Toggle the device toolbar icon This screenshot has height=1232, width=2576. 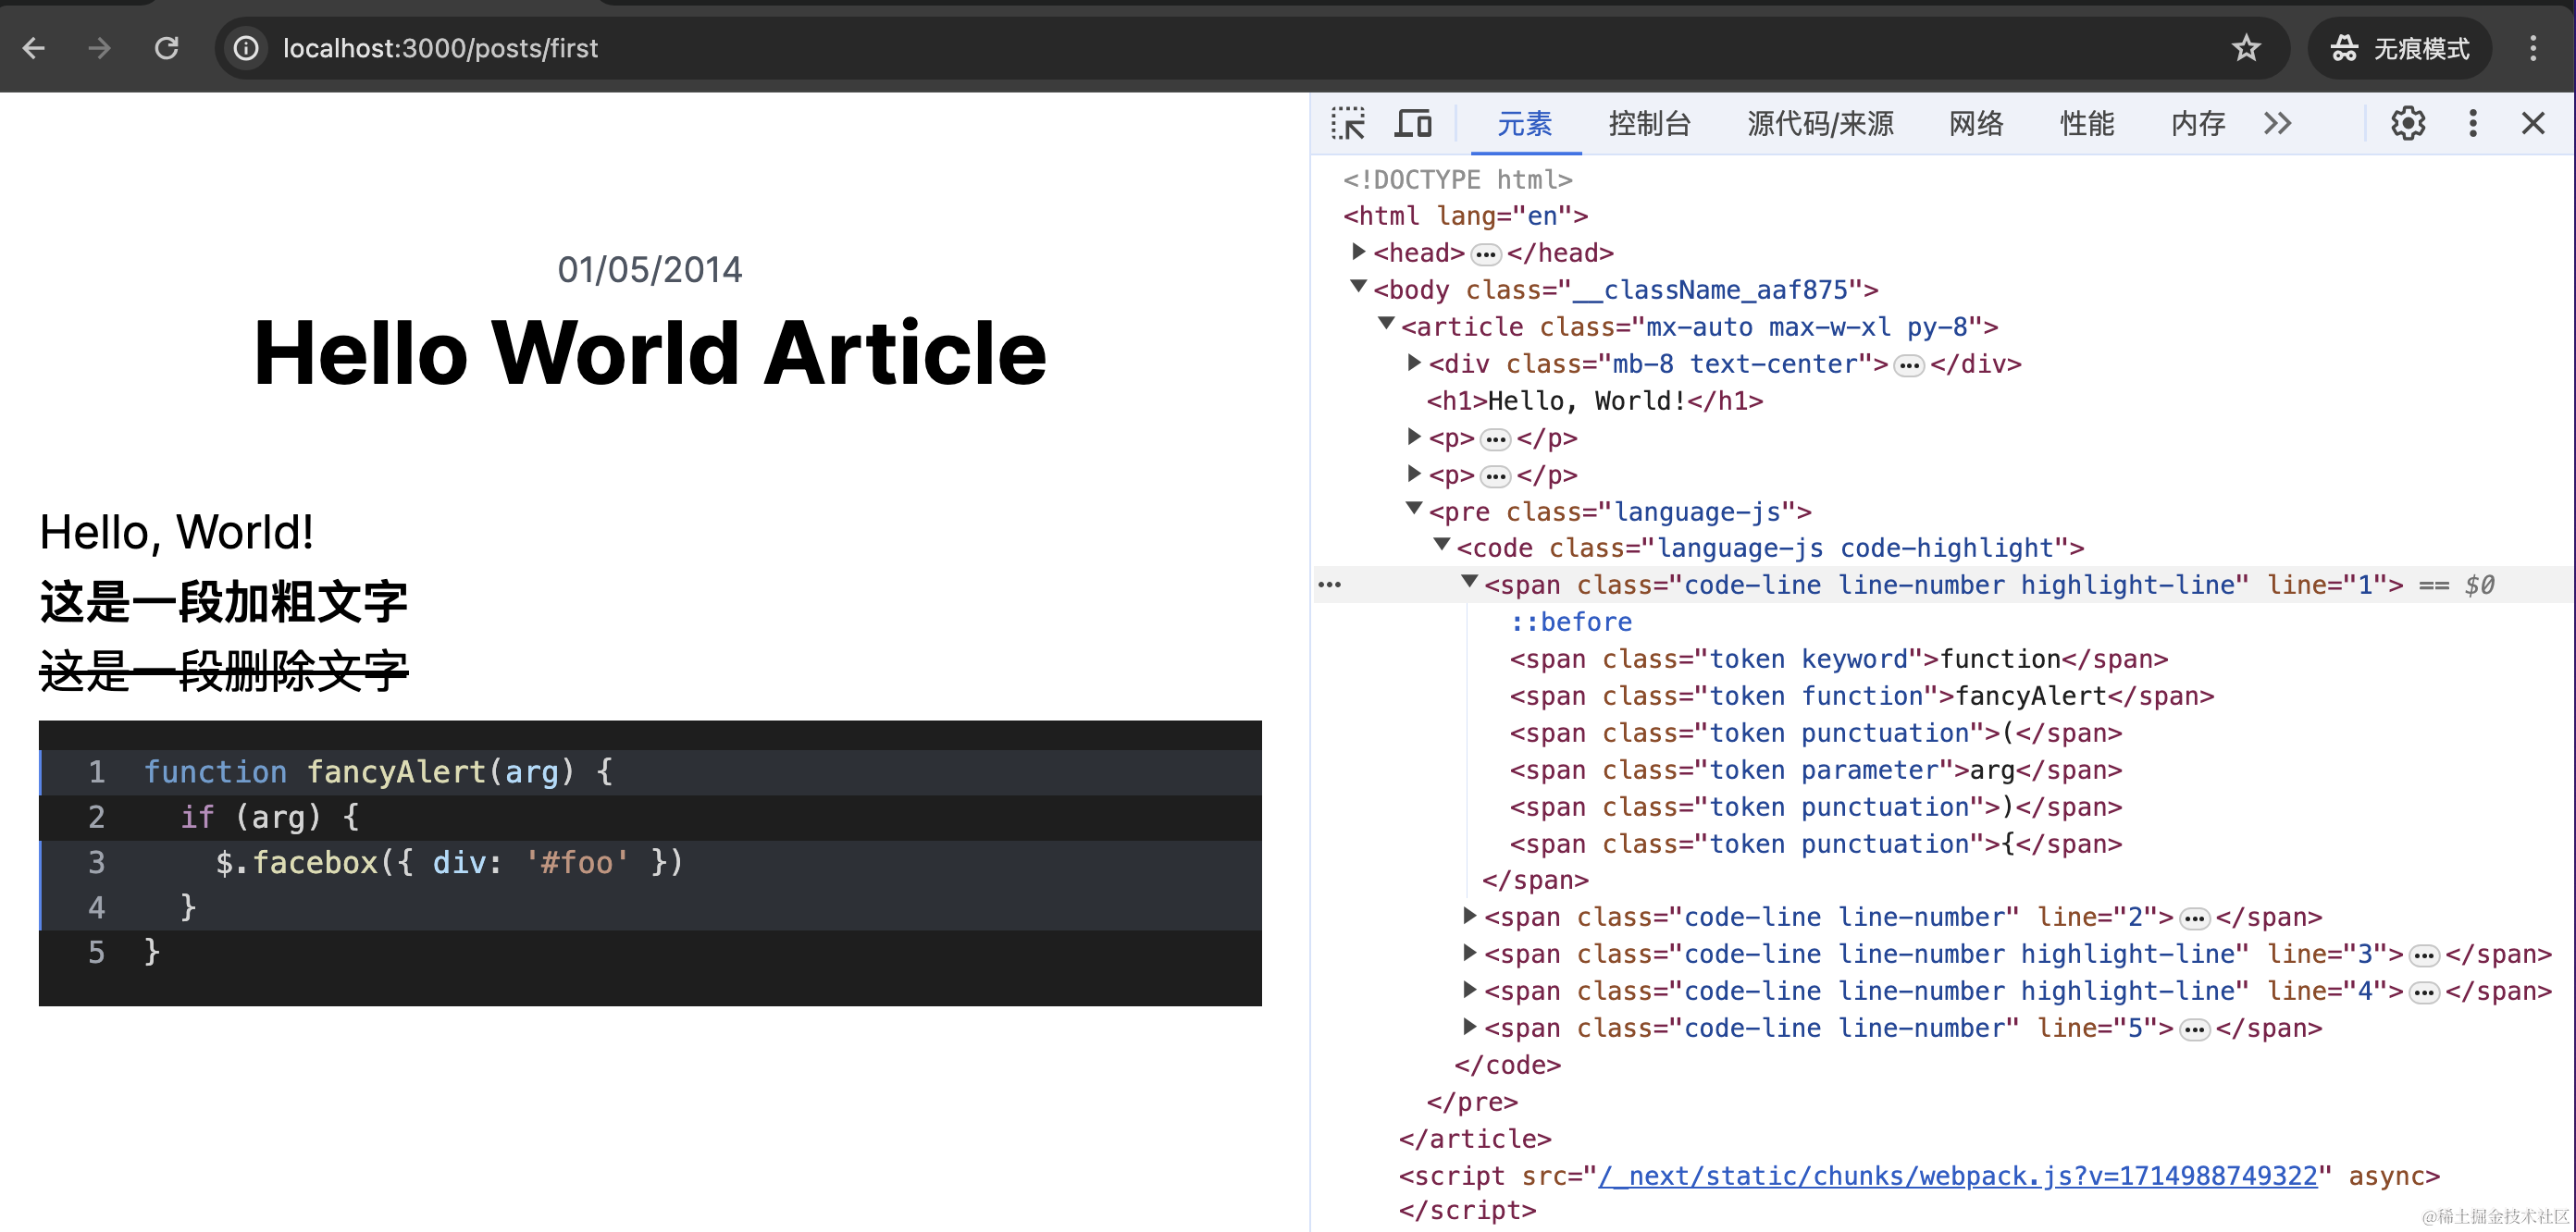[x=1413, y=124]
